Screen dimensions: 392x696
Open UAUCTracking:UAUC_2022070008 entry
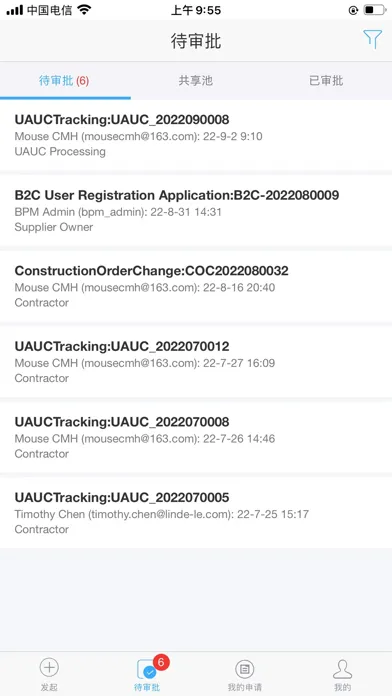point(196,437)
